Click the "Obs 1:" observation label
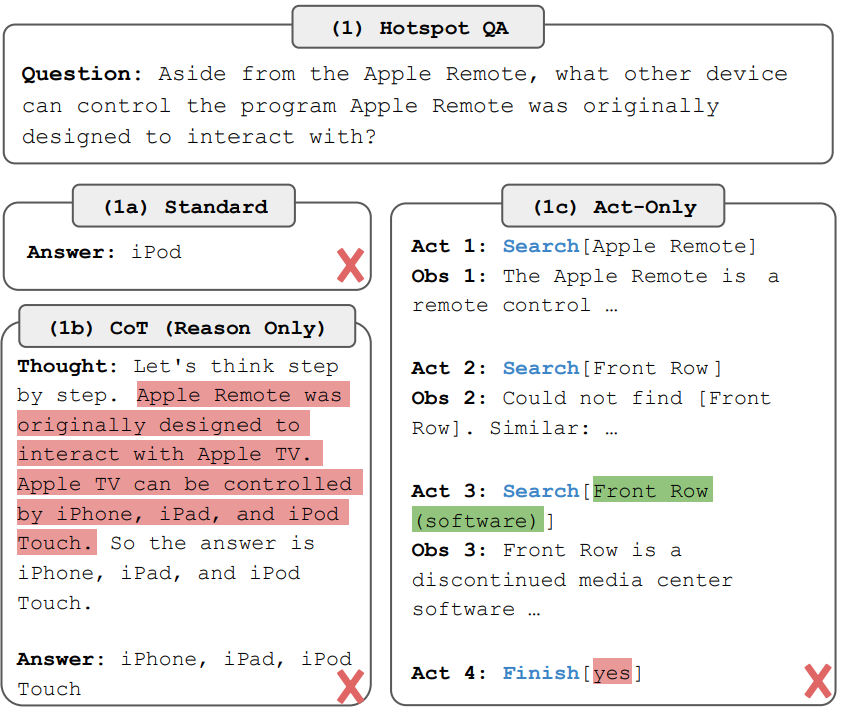 coord(449,276)
